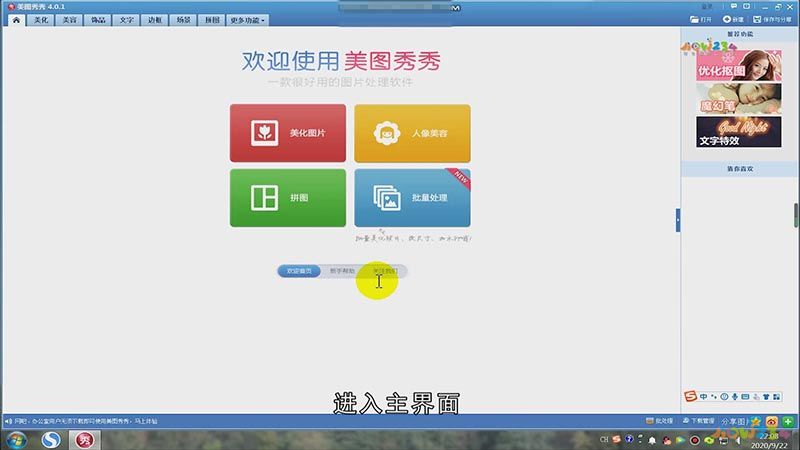This screenshot has width=800, height=450.
Task: Click the 登录 login link in title bar
Action: coord(707,7)
